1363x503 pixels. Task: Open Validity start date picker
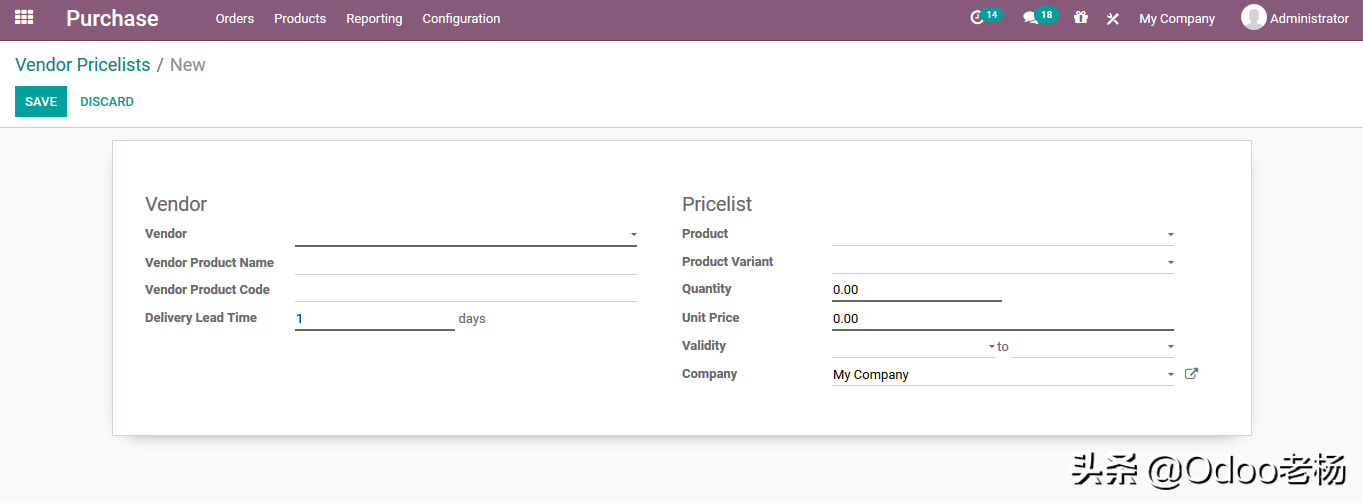pos(911,347)
